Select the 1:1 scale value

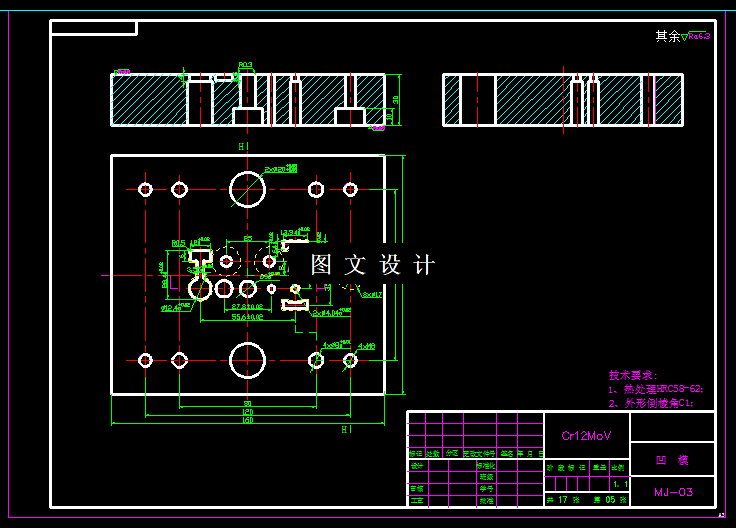[620, 484]
